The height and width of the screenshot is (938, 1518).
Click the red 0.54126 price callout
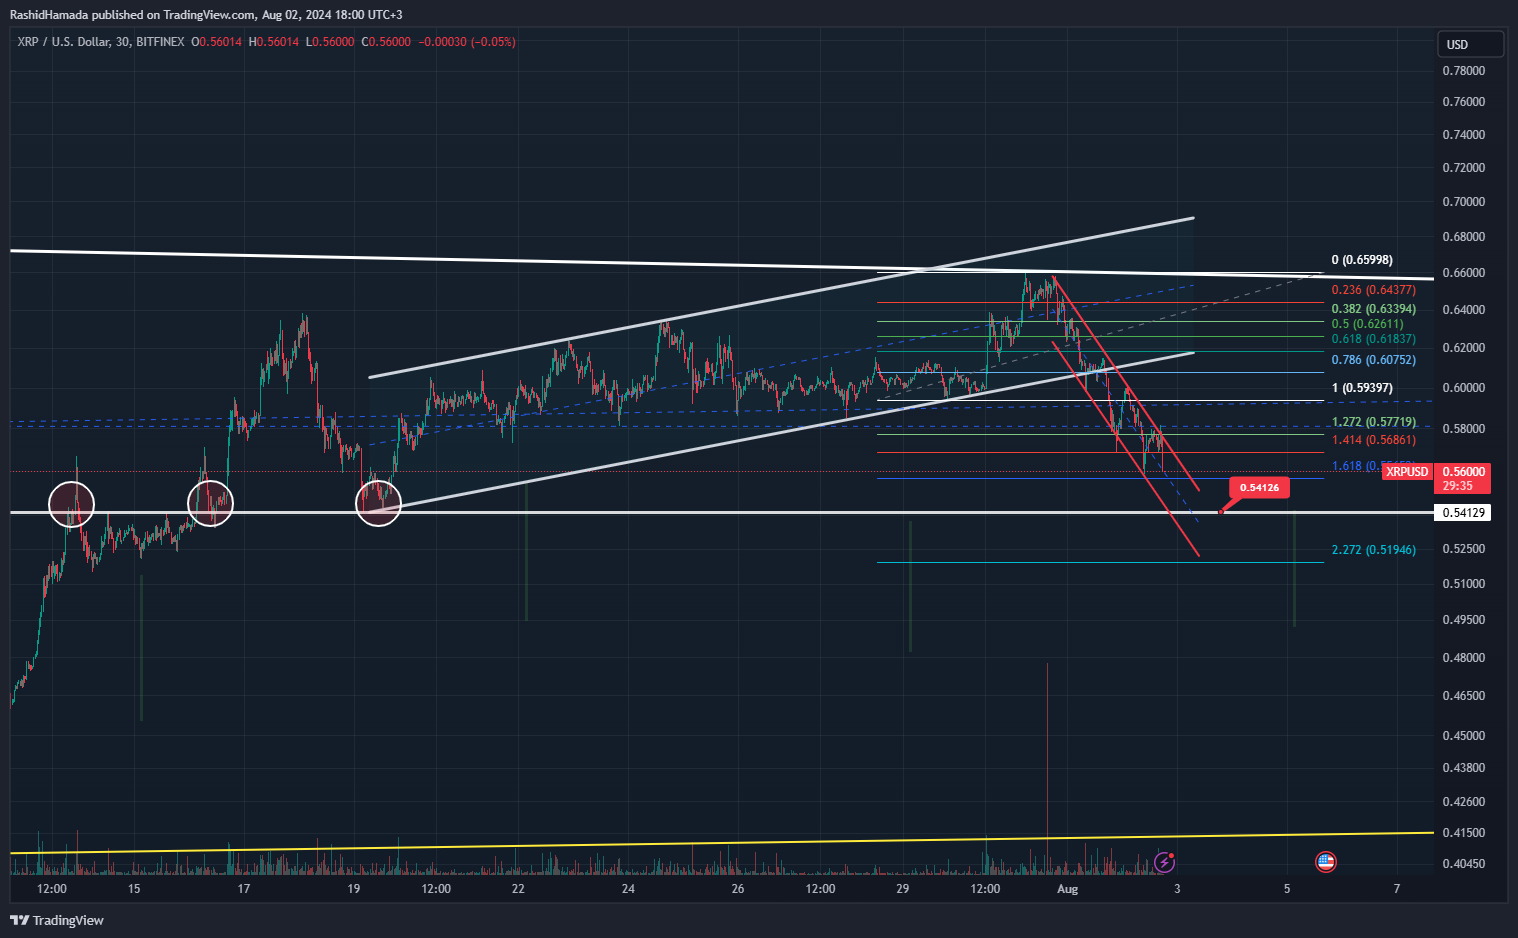coord(1259,488)
